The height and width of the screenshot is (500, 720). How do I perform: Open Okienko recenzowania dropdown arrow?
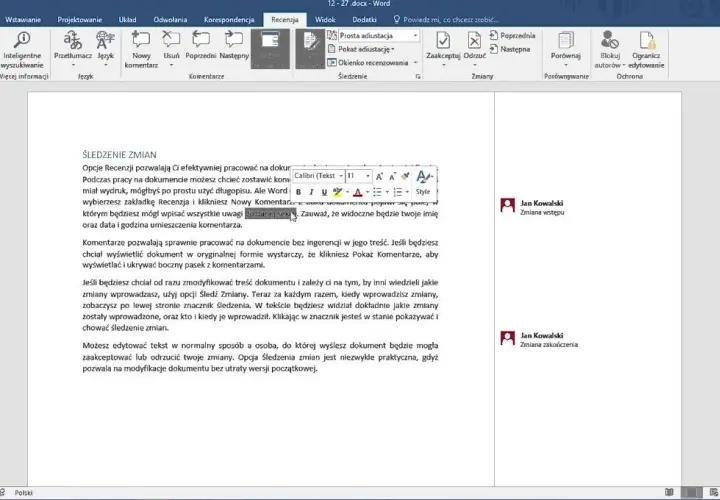[416, 62]
